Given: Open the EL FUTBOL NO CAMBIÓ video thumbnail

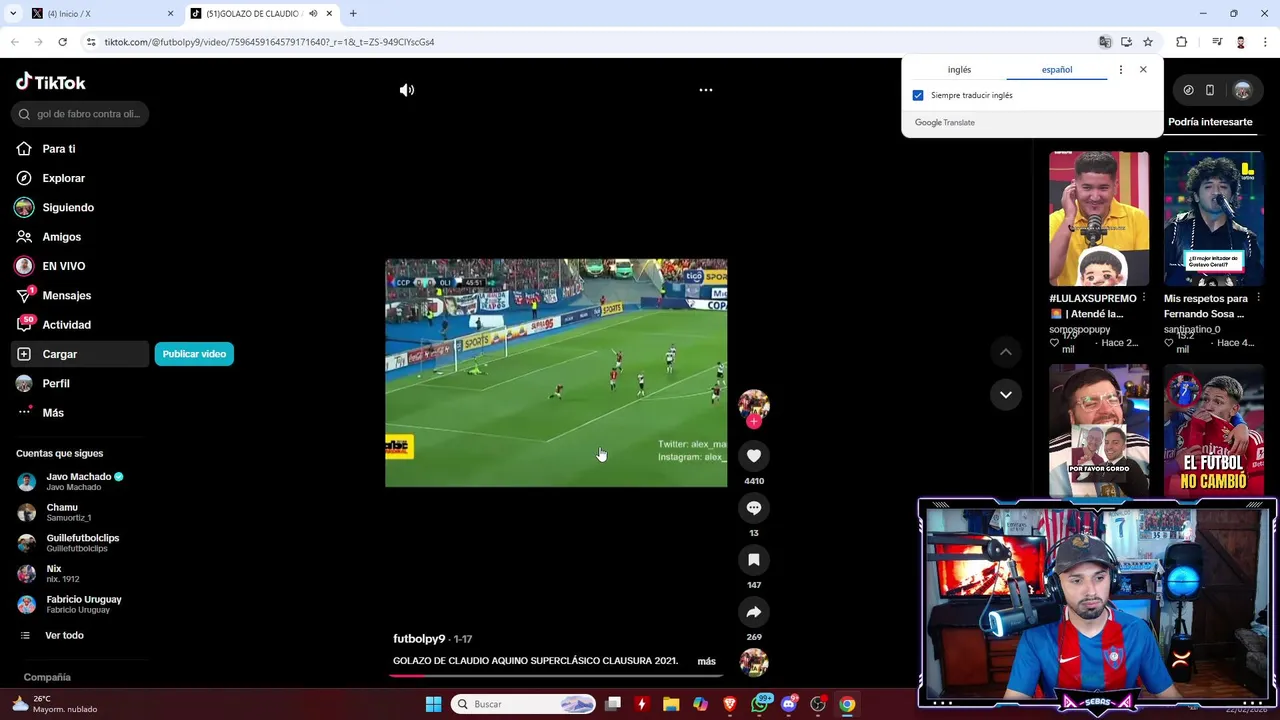Looking at the screenshot, I should (x=1213, y=430).
